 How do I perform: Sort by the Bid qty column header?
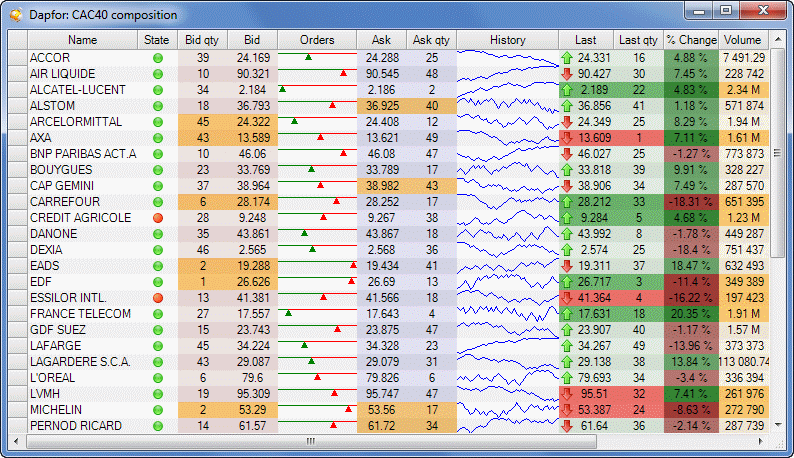(x=203, y=40)
